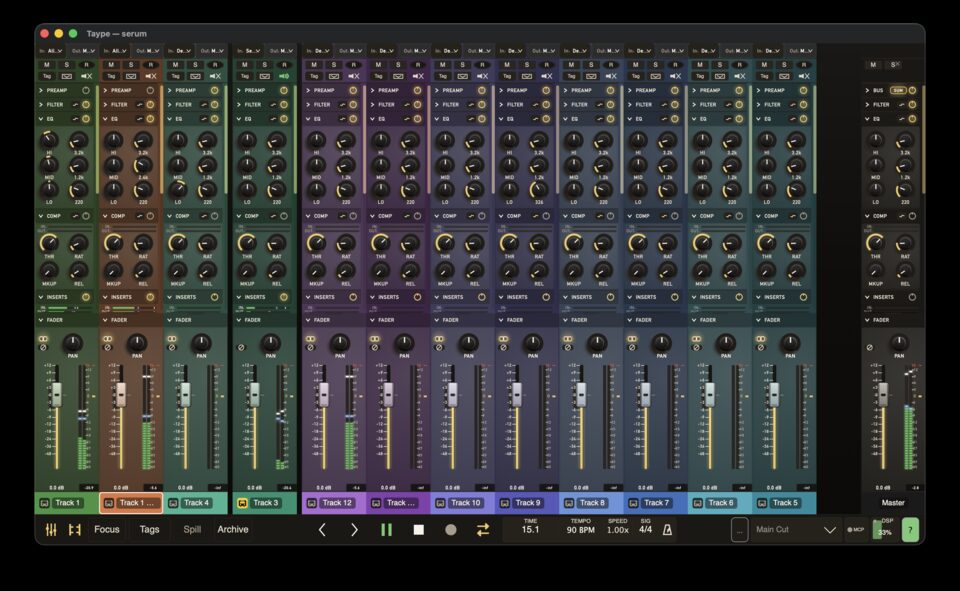Viewport: 960px width, 591px height.
Task: Open the Focus tab
Action: pos(107,529)
